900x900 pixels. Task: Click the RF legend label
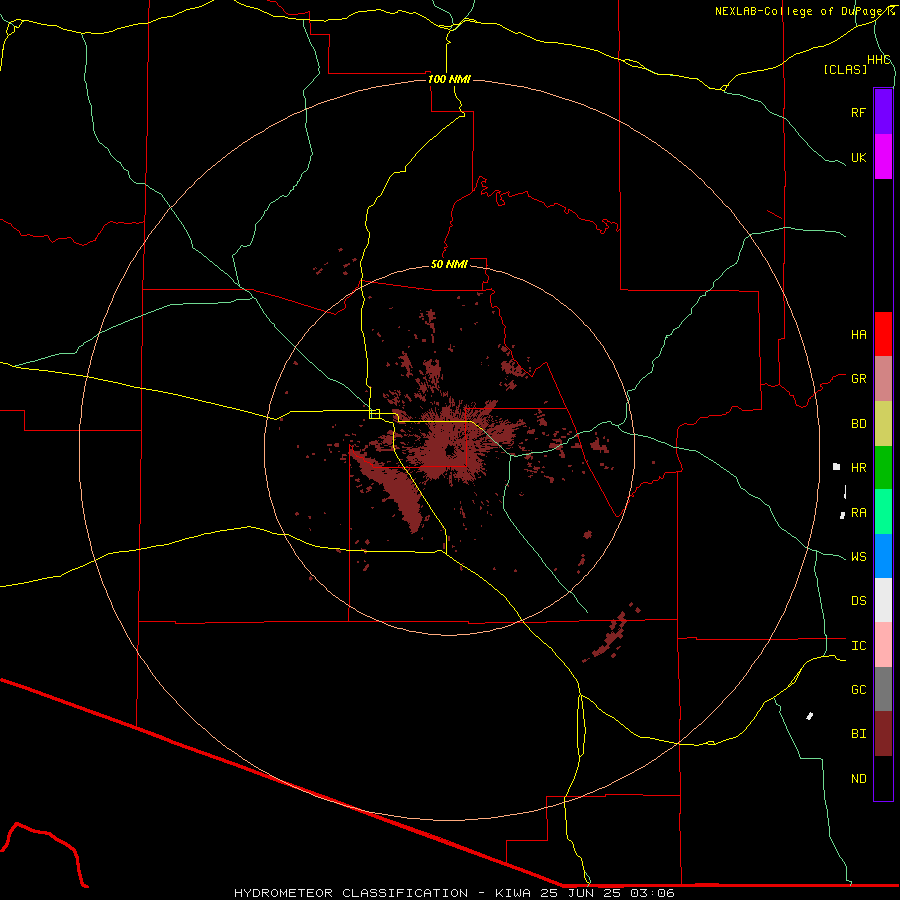click(858, 112)
